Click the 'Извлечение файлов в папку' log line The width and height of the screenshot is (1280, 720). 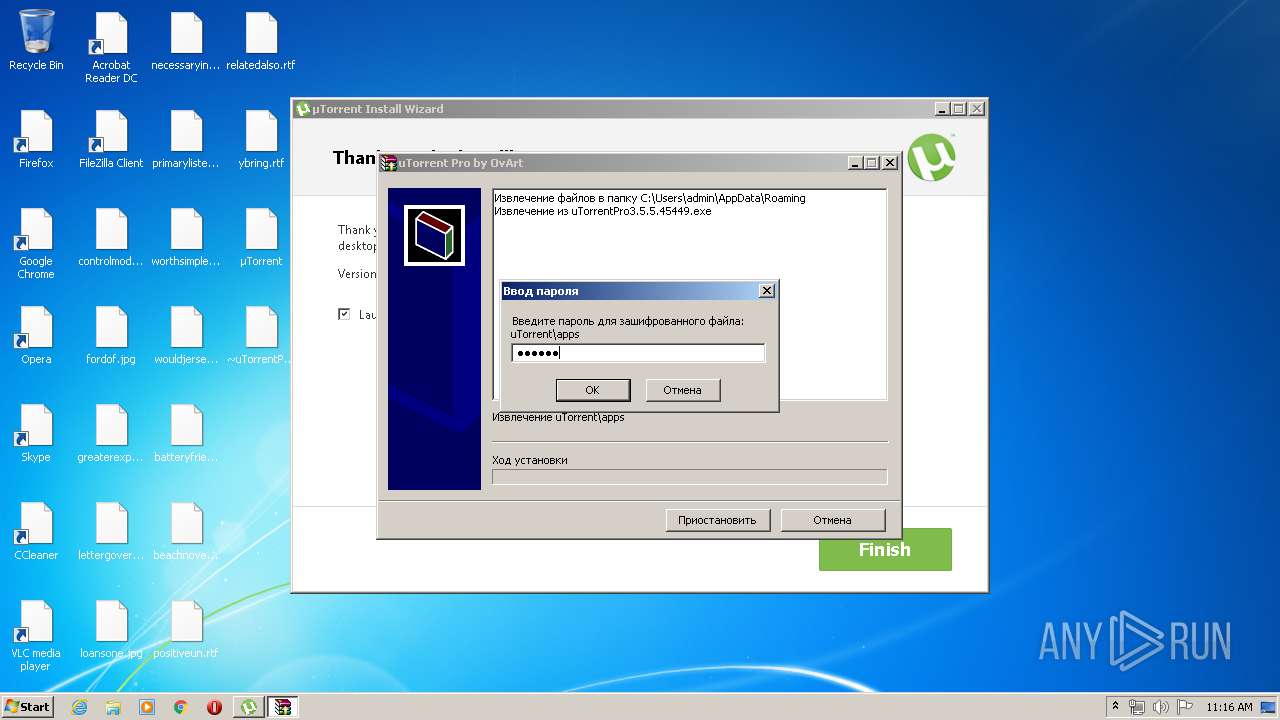tap(650, 198)
